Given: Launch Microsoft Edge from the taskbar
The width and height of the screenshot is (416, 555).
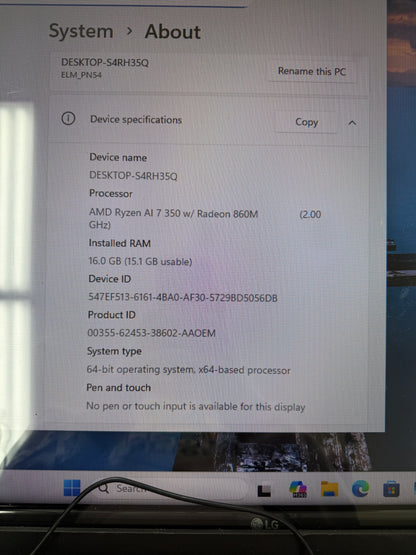Looking at the screenshot, I should coord(360,489).
